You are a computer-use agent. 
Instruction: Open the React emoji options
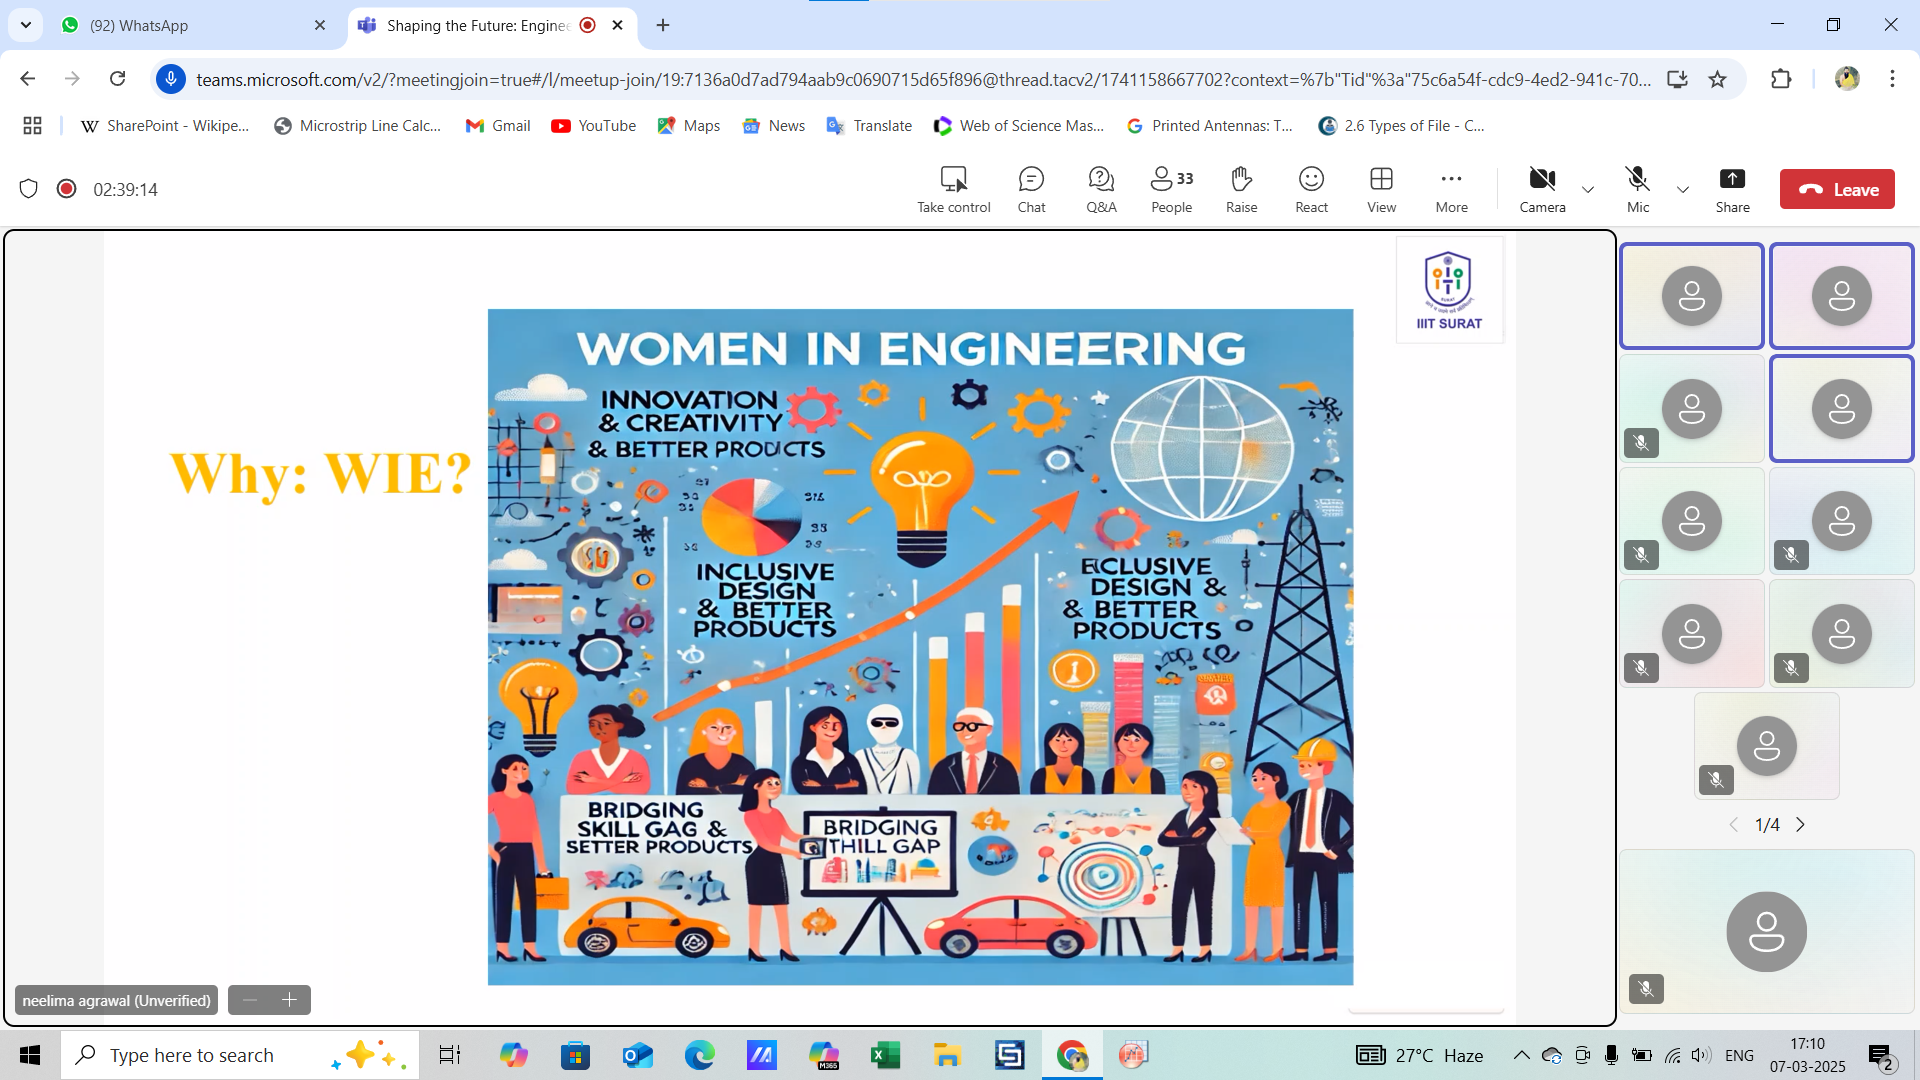point(1311,189)
